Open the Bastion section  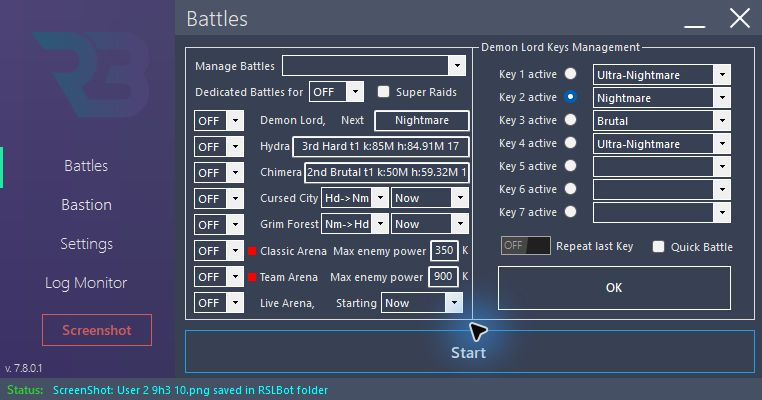click(x=87, y=205)
